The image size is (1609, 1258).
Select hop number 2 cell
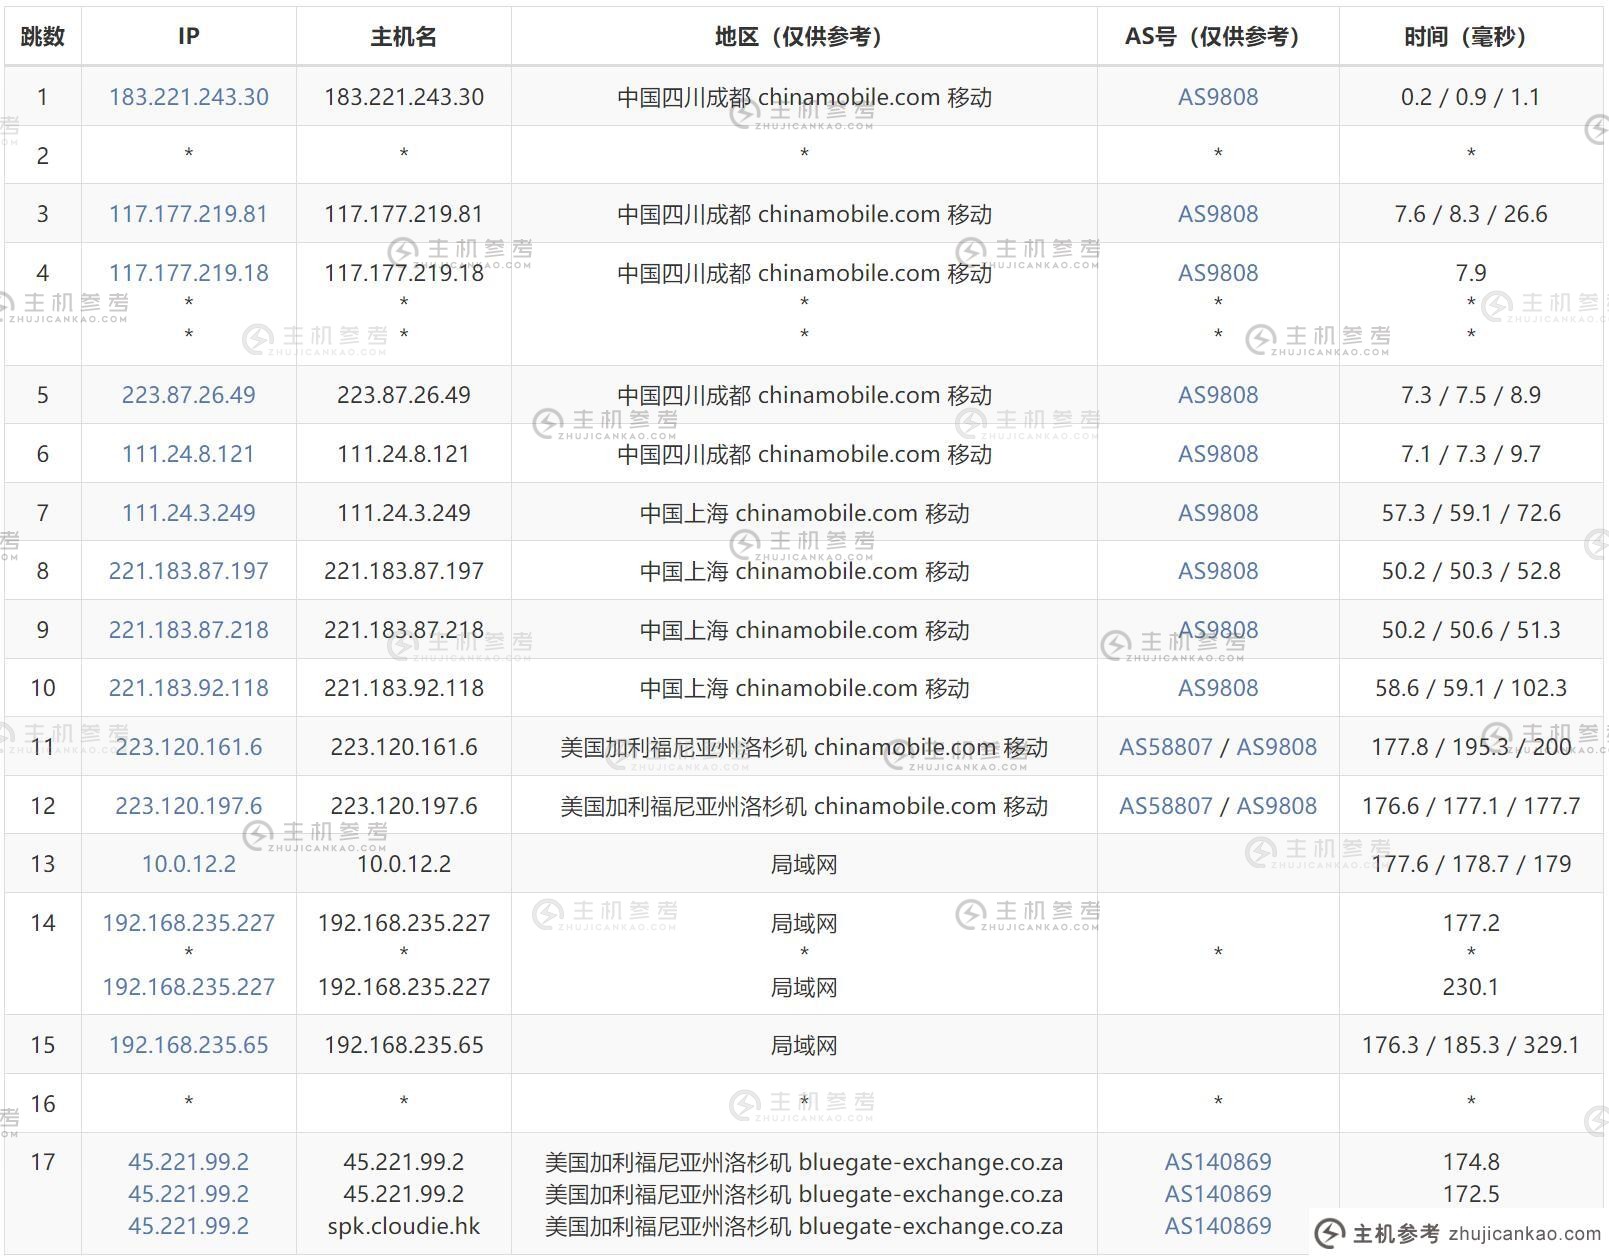click(42, 155)
